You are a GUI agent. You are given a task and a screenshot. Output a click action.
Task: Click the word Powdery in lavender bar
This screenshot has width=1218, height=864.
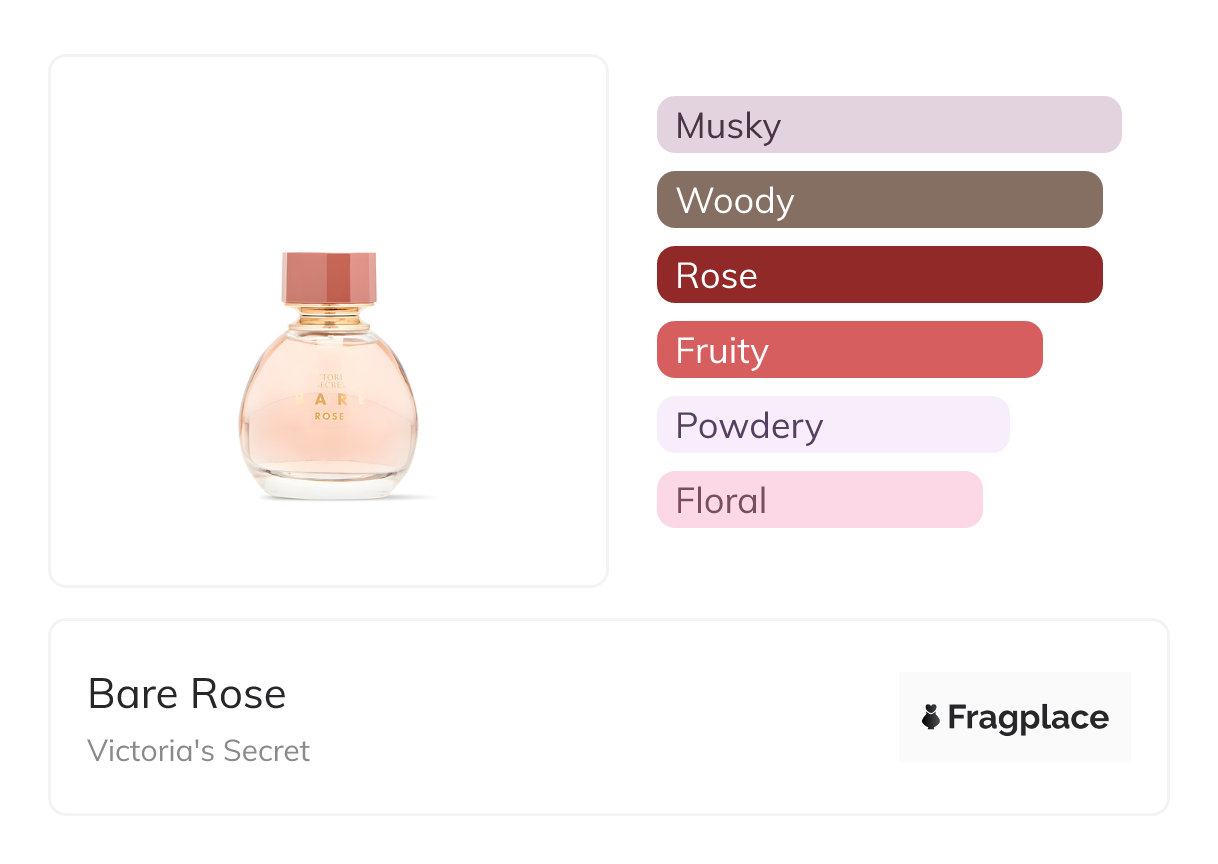tap(749, 426)
